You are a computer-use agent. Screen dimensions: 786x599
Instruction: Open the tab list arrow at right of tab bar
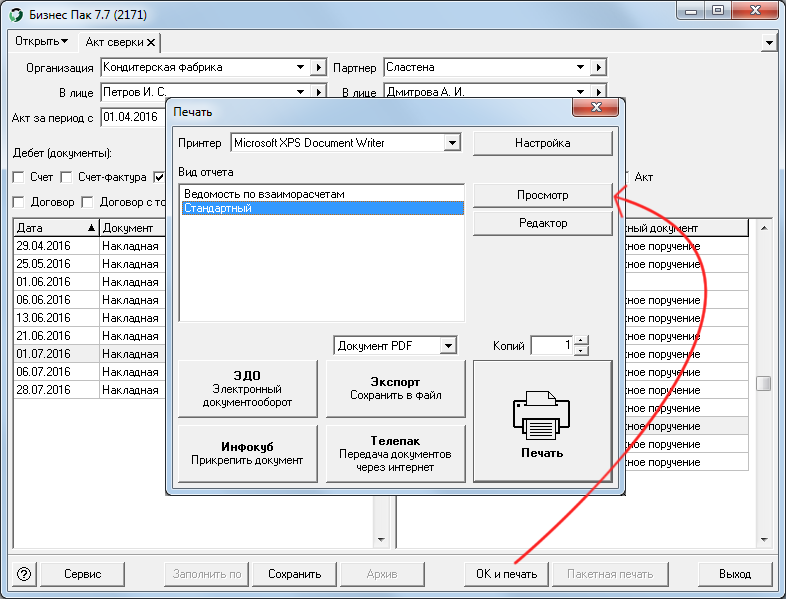coord(769,43)
